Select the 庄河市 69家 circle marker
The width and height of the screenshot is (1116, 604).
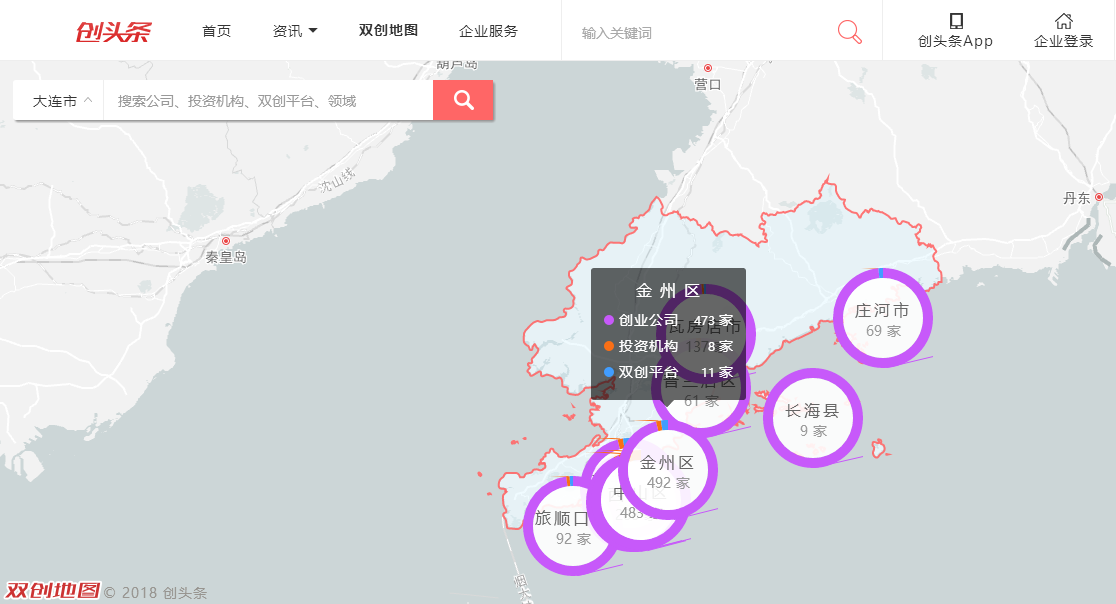883,318
